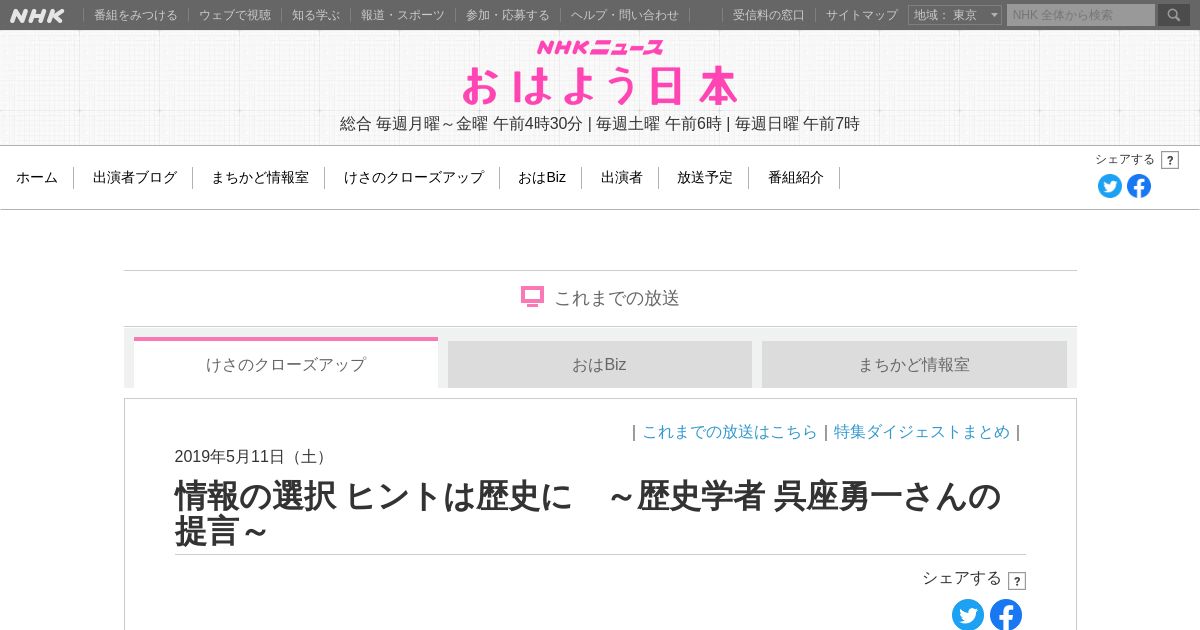Open けさのクローズアップ in navigation bar
1200x630 pixels.
[x=414, y=177]
